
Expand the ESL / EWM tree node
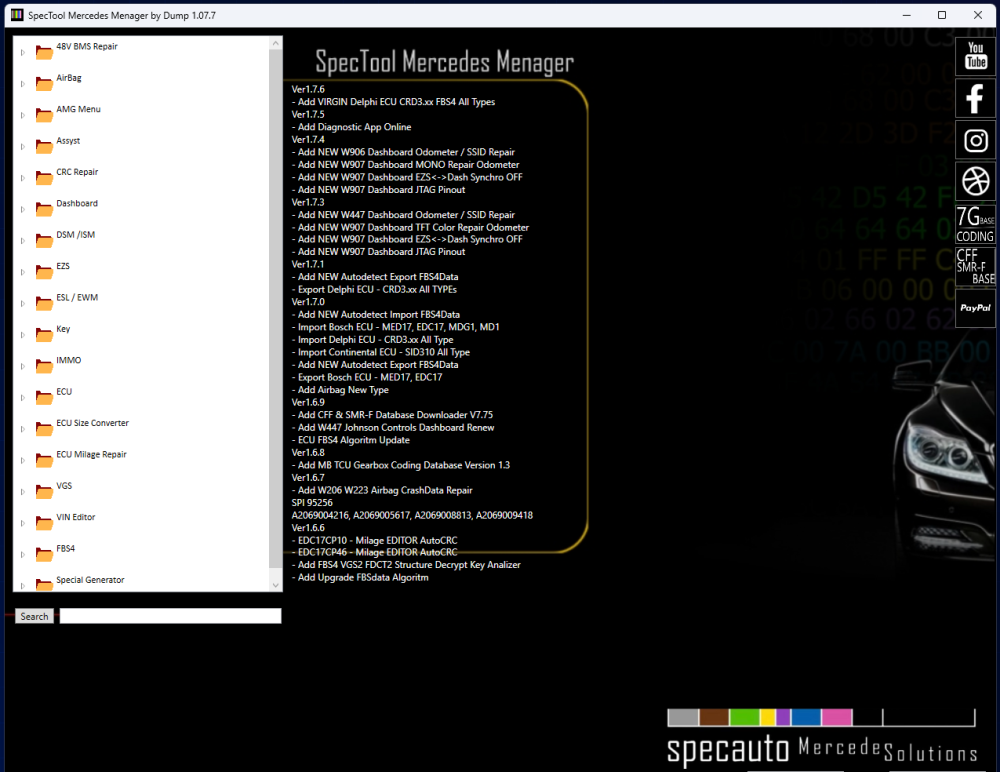(x=22, y=303)
